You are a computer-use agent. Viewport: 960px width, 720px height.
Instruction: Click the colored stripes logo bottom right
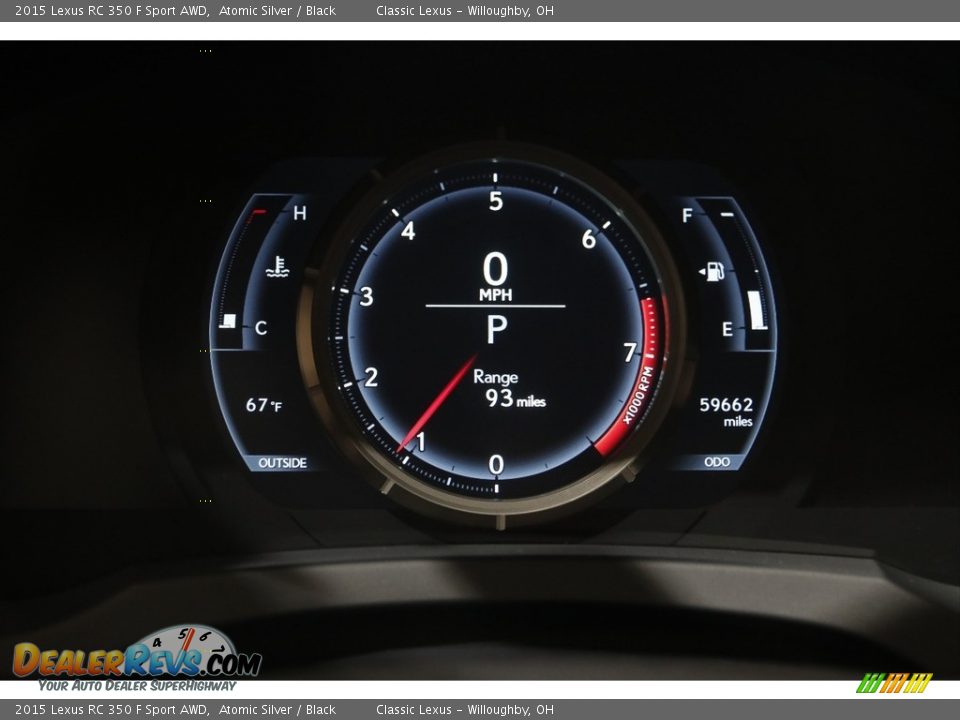point(894,683)
